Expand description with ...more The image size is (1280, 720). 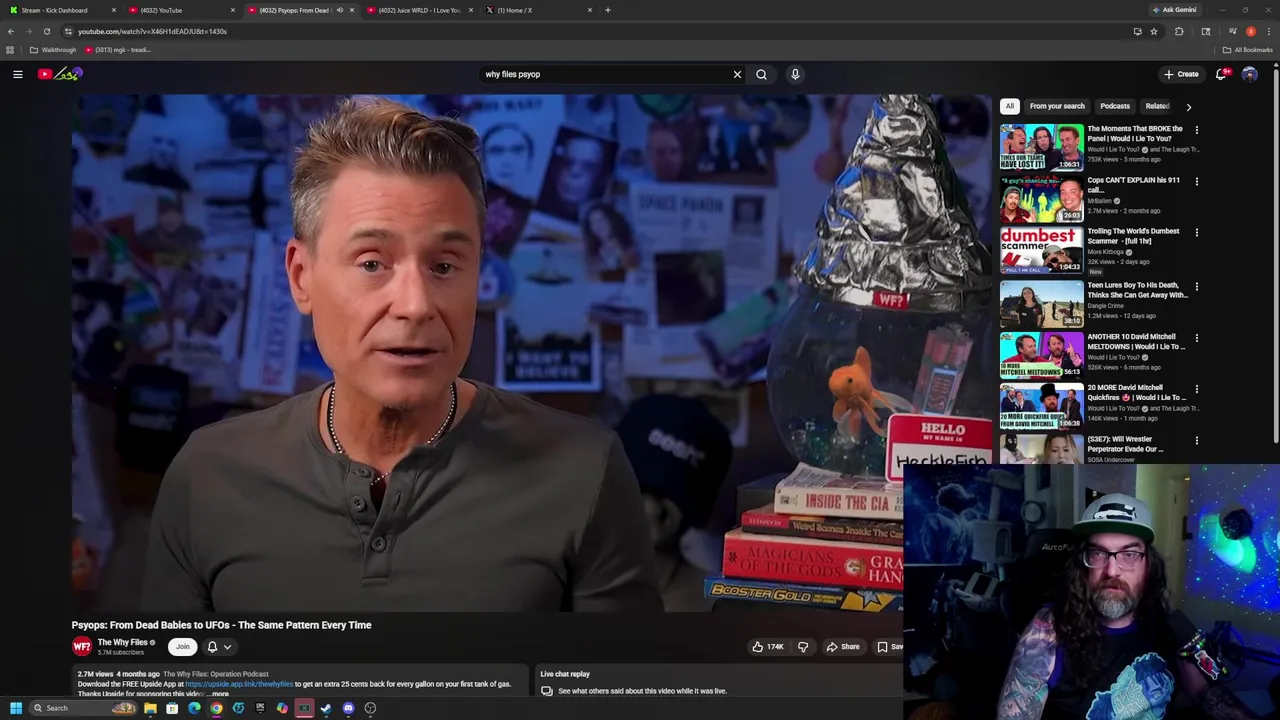click(x=219, y=694)
